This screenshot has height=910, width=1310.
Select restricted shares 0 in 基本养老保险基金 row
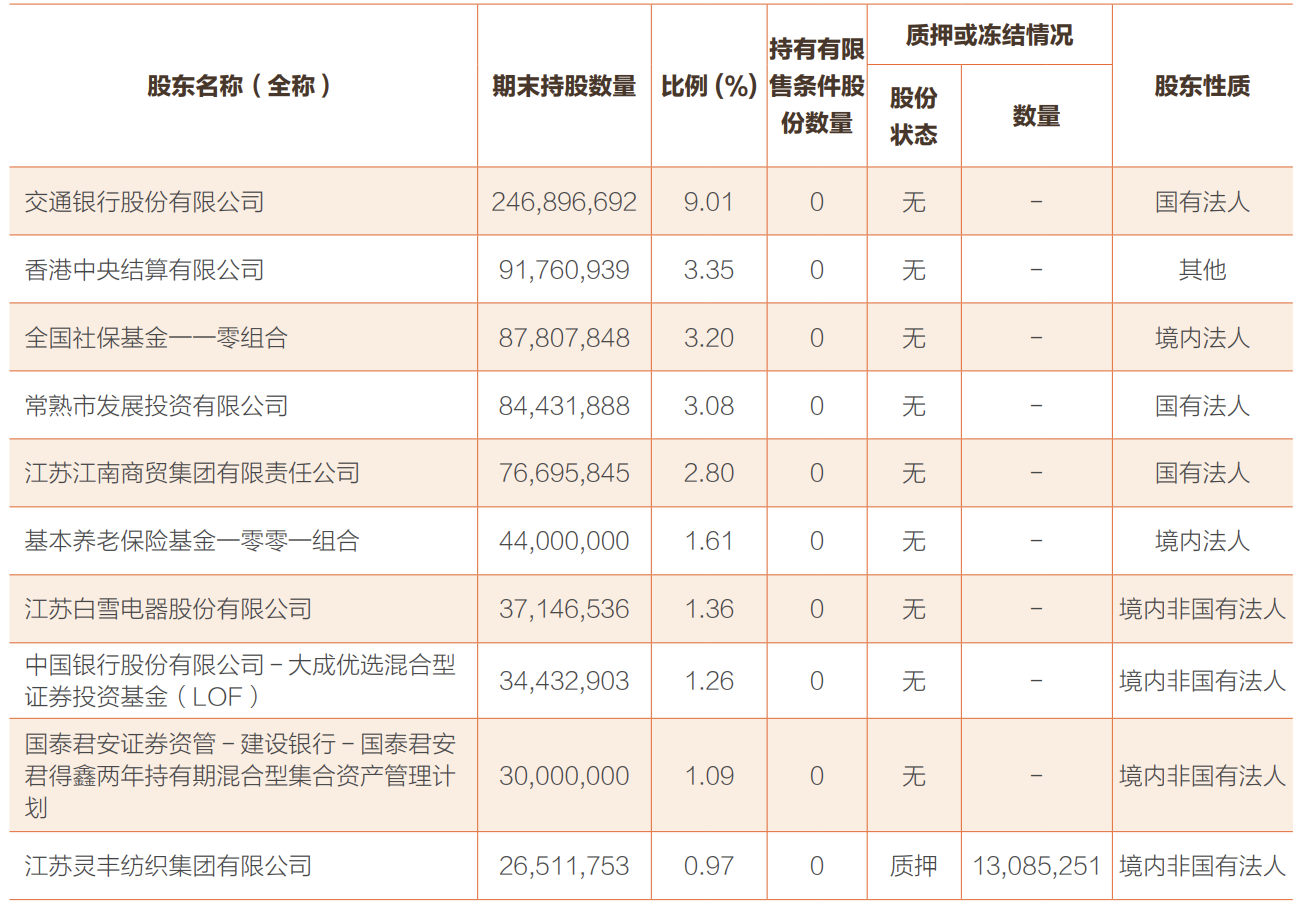coord(817,541)
